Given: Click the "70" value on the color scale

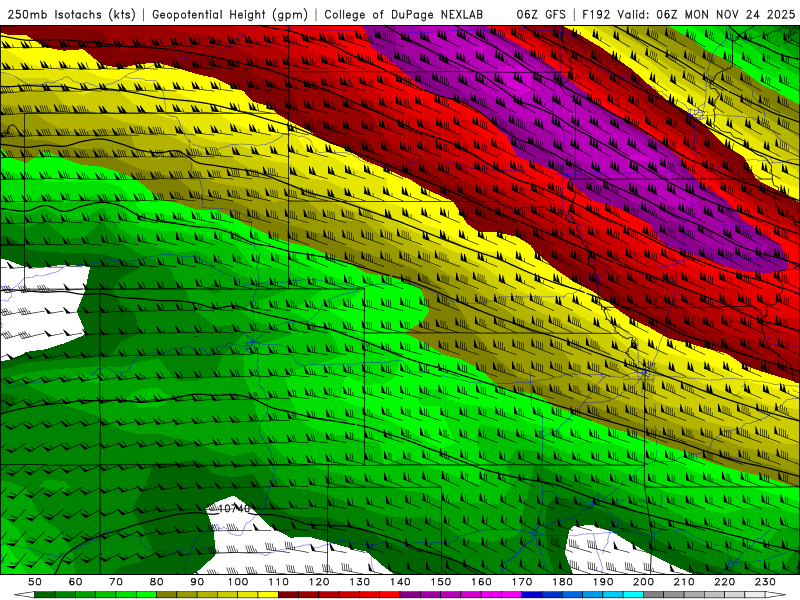Looking at the screenshot, I should click(x=116, y=582).
